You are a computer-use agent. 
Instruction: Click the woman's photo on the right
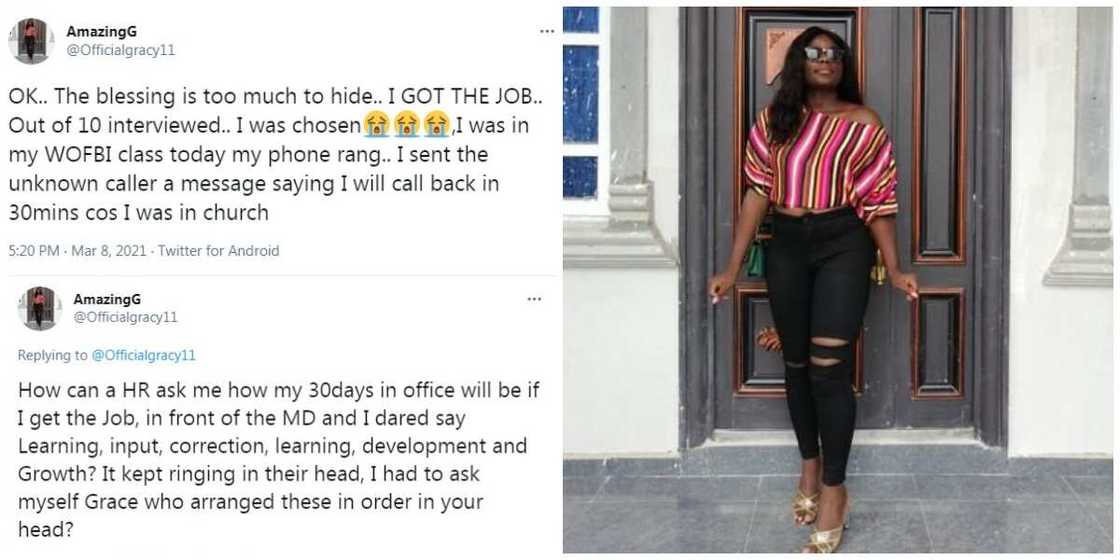pyautogui.click(x=839, y=280)
